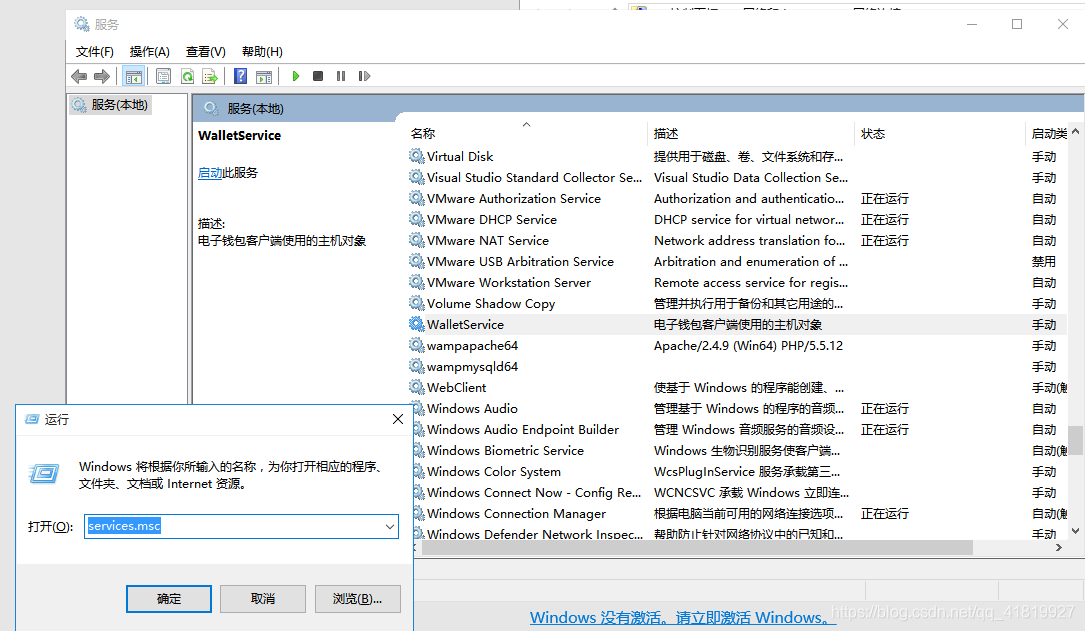Click the gear icon of the Virtual Disk row

(x=417, y=156)
